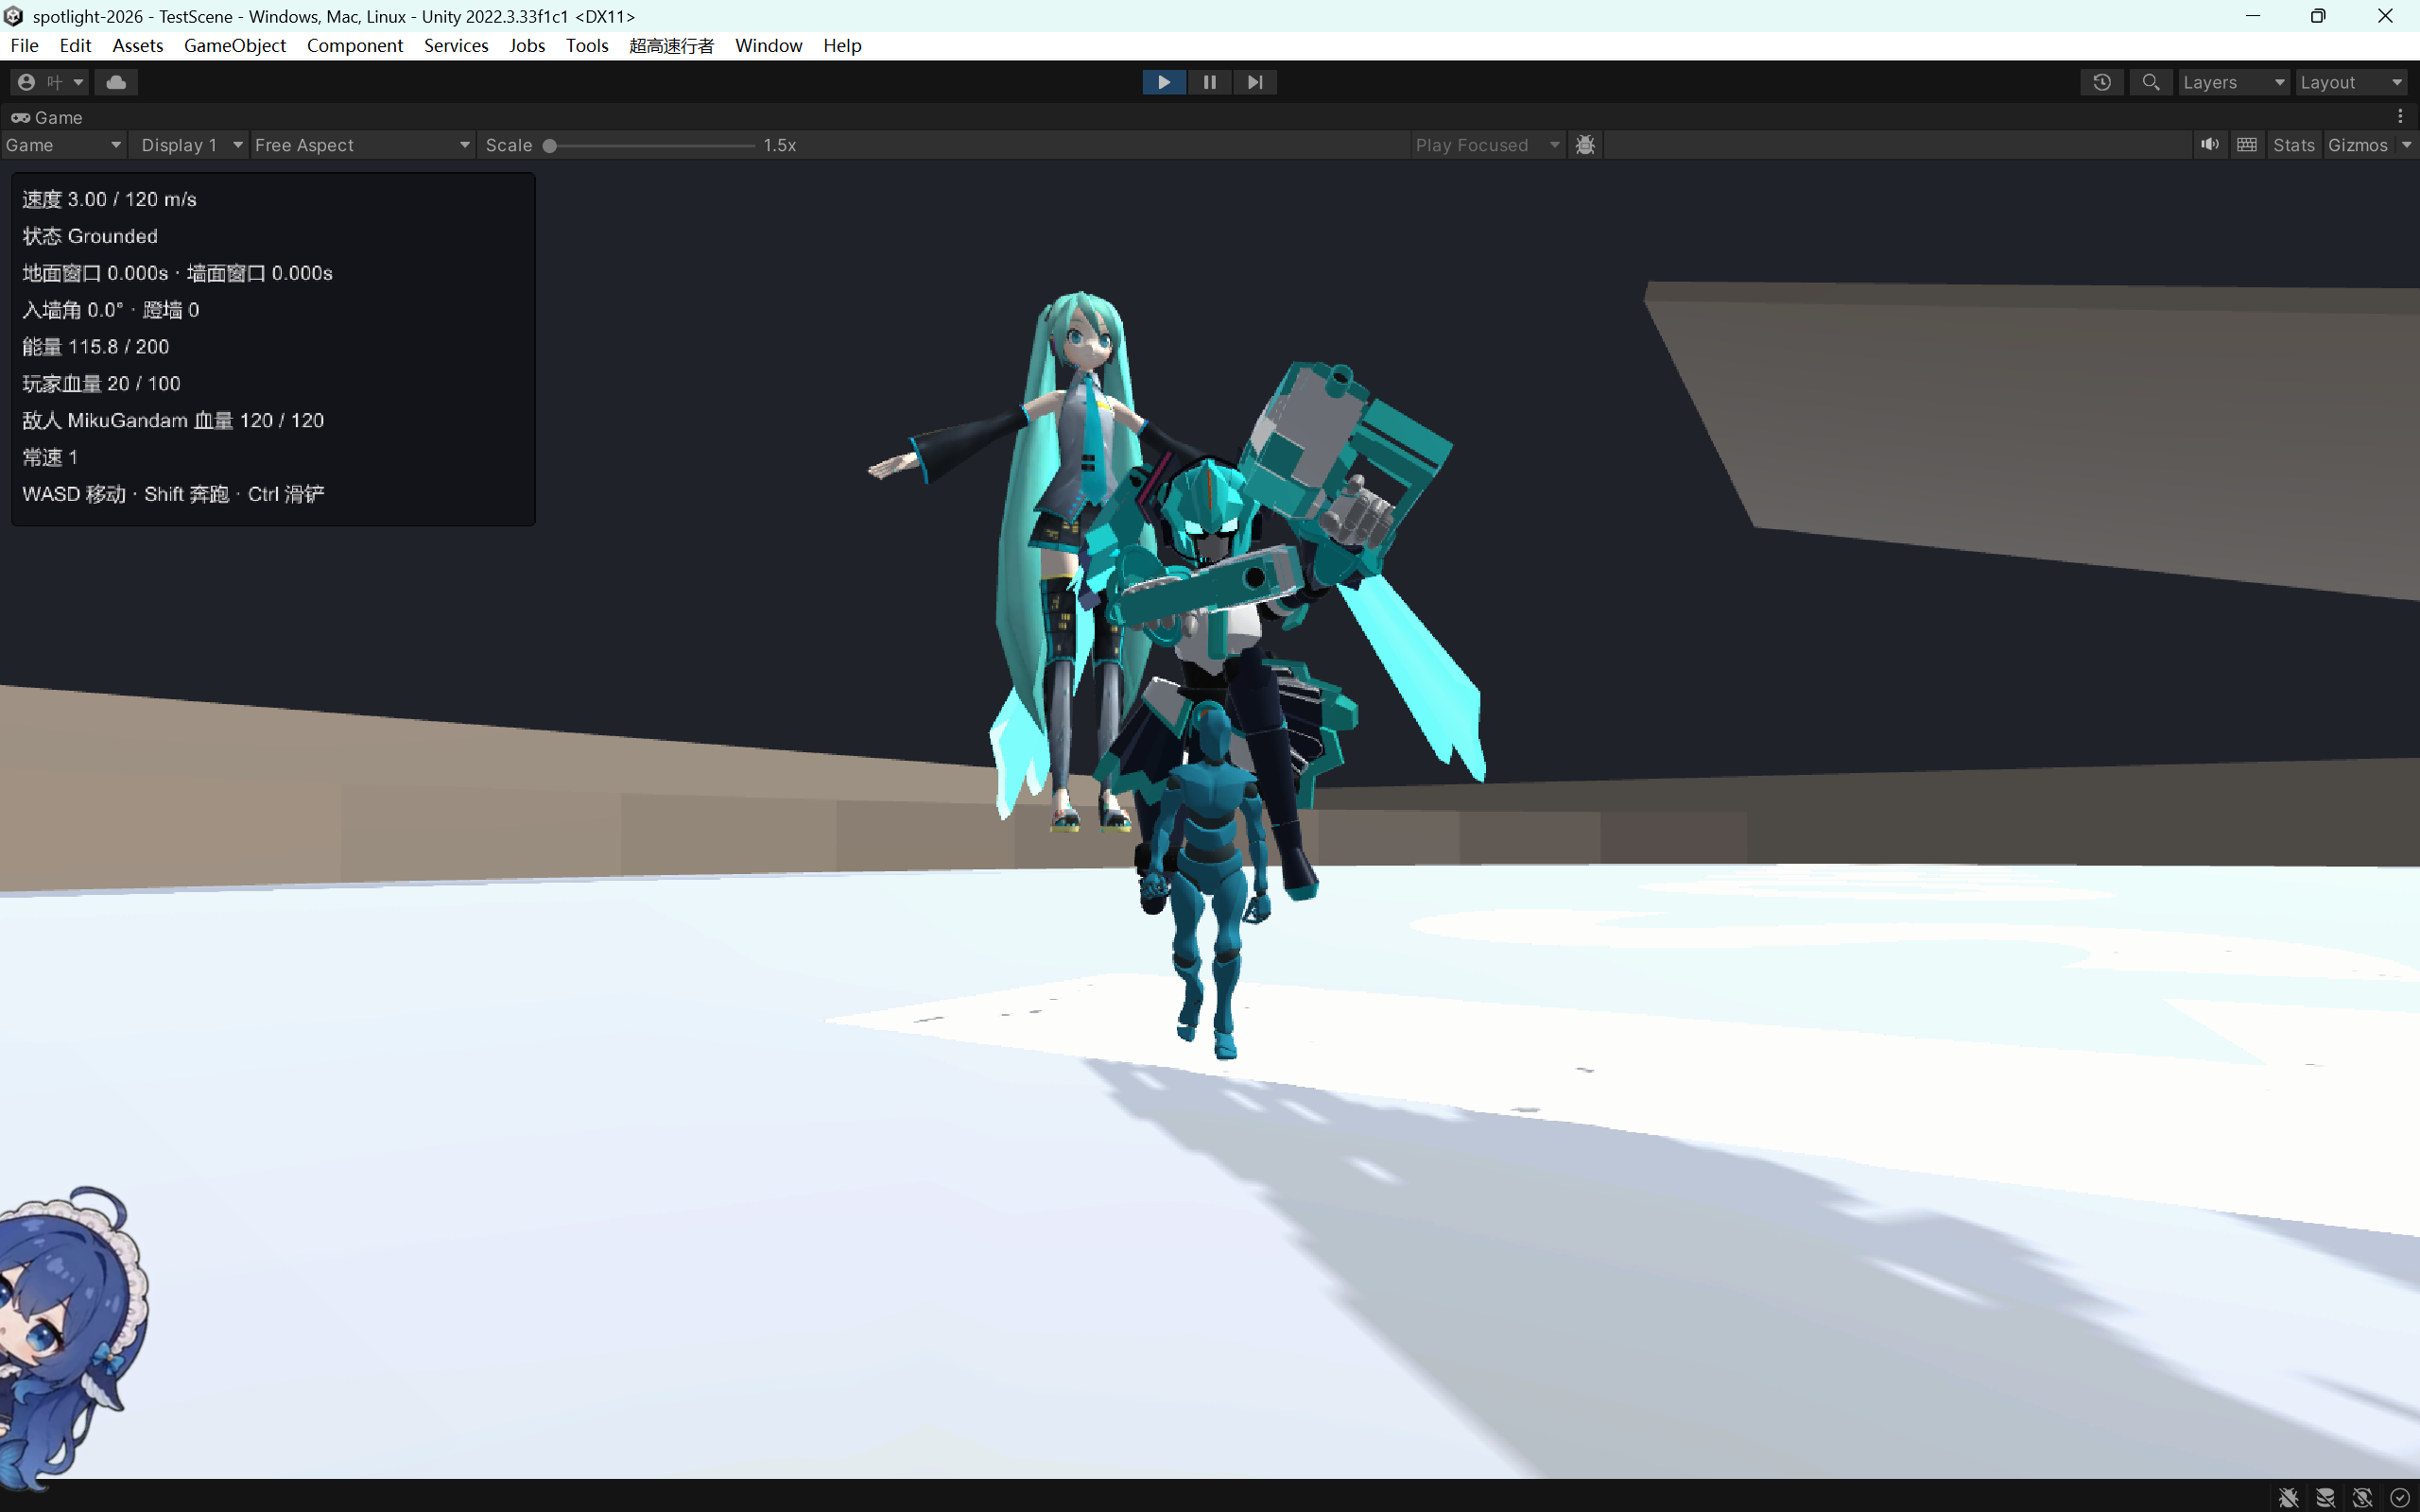Open the Free Aspect resolution dropdown
Screen dimensions: 2420x1512
[362, 145]
